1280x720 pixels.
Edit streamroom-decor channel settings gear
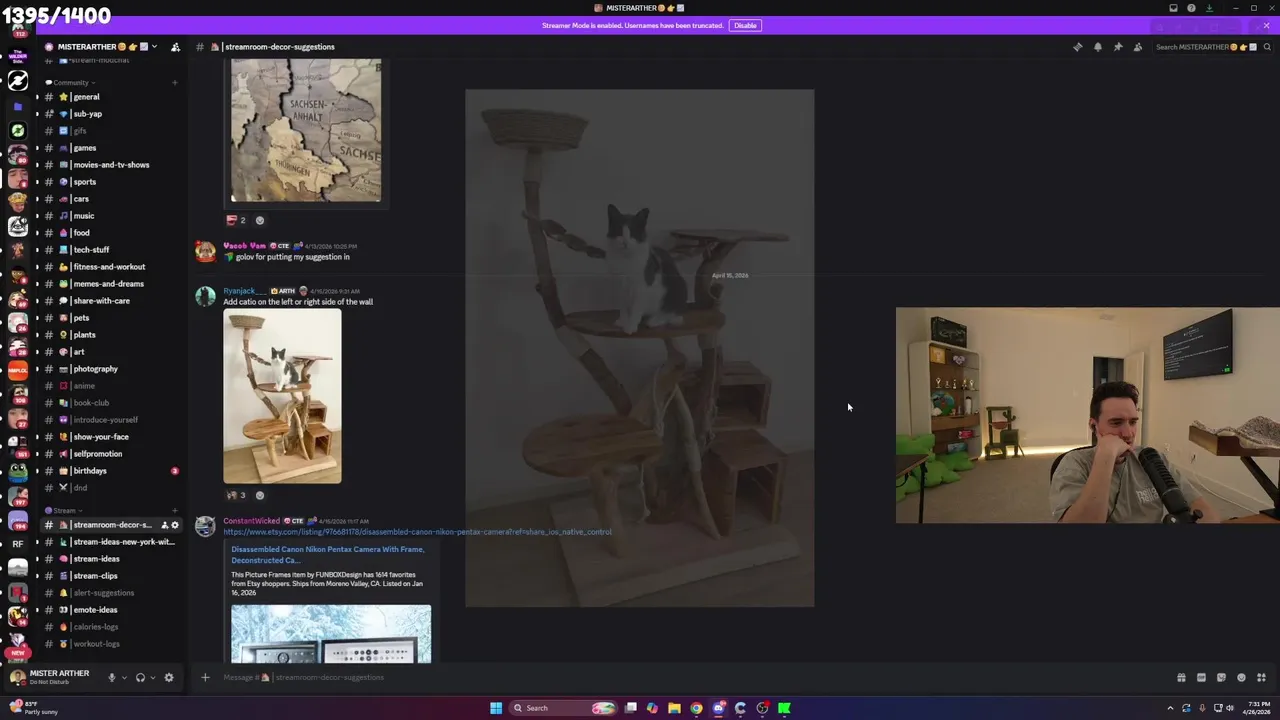click(x=175, y=525)
